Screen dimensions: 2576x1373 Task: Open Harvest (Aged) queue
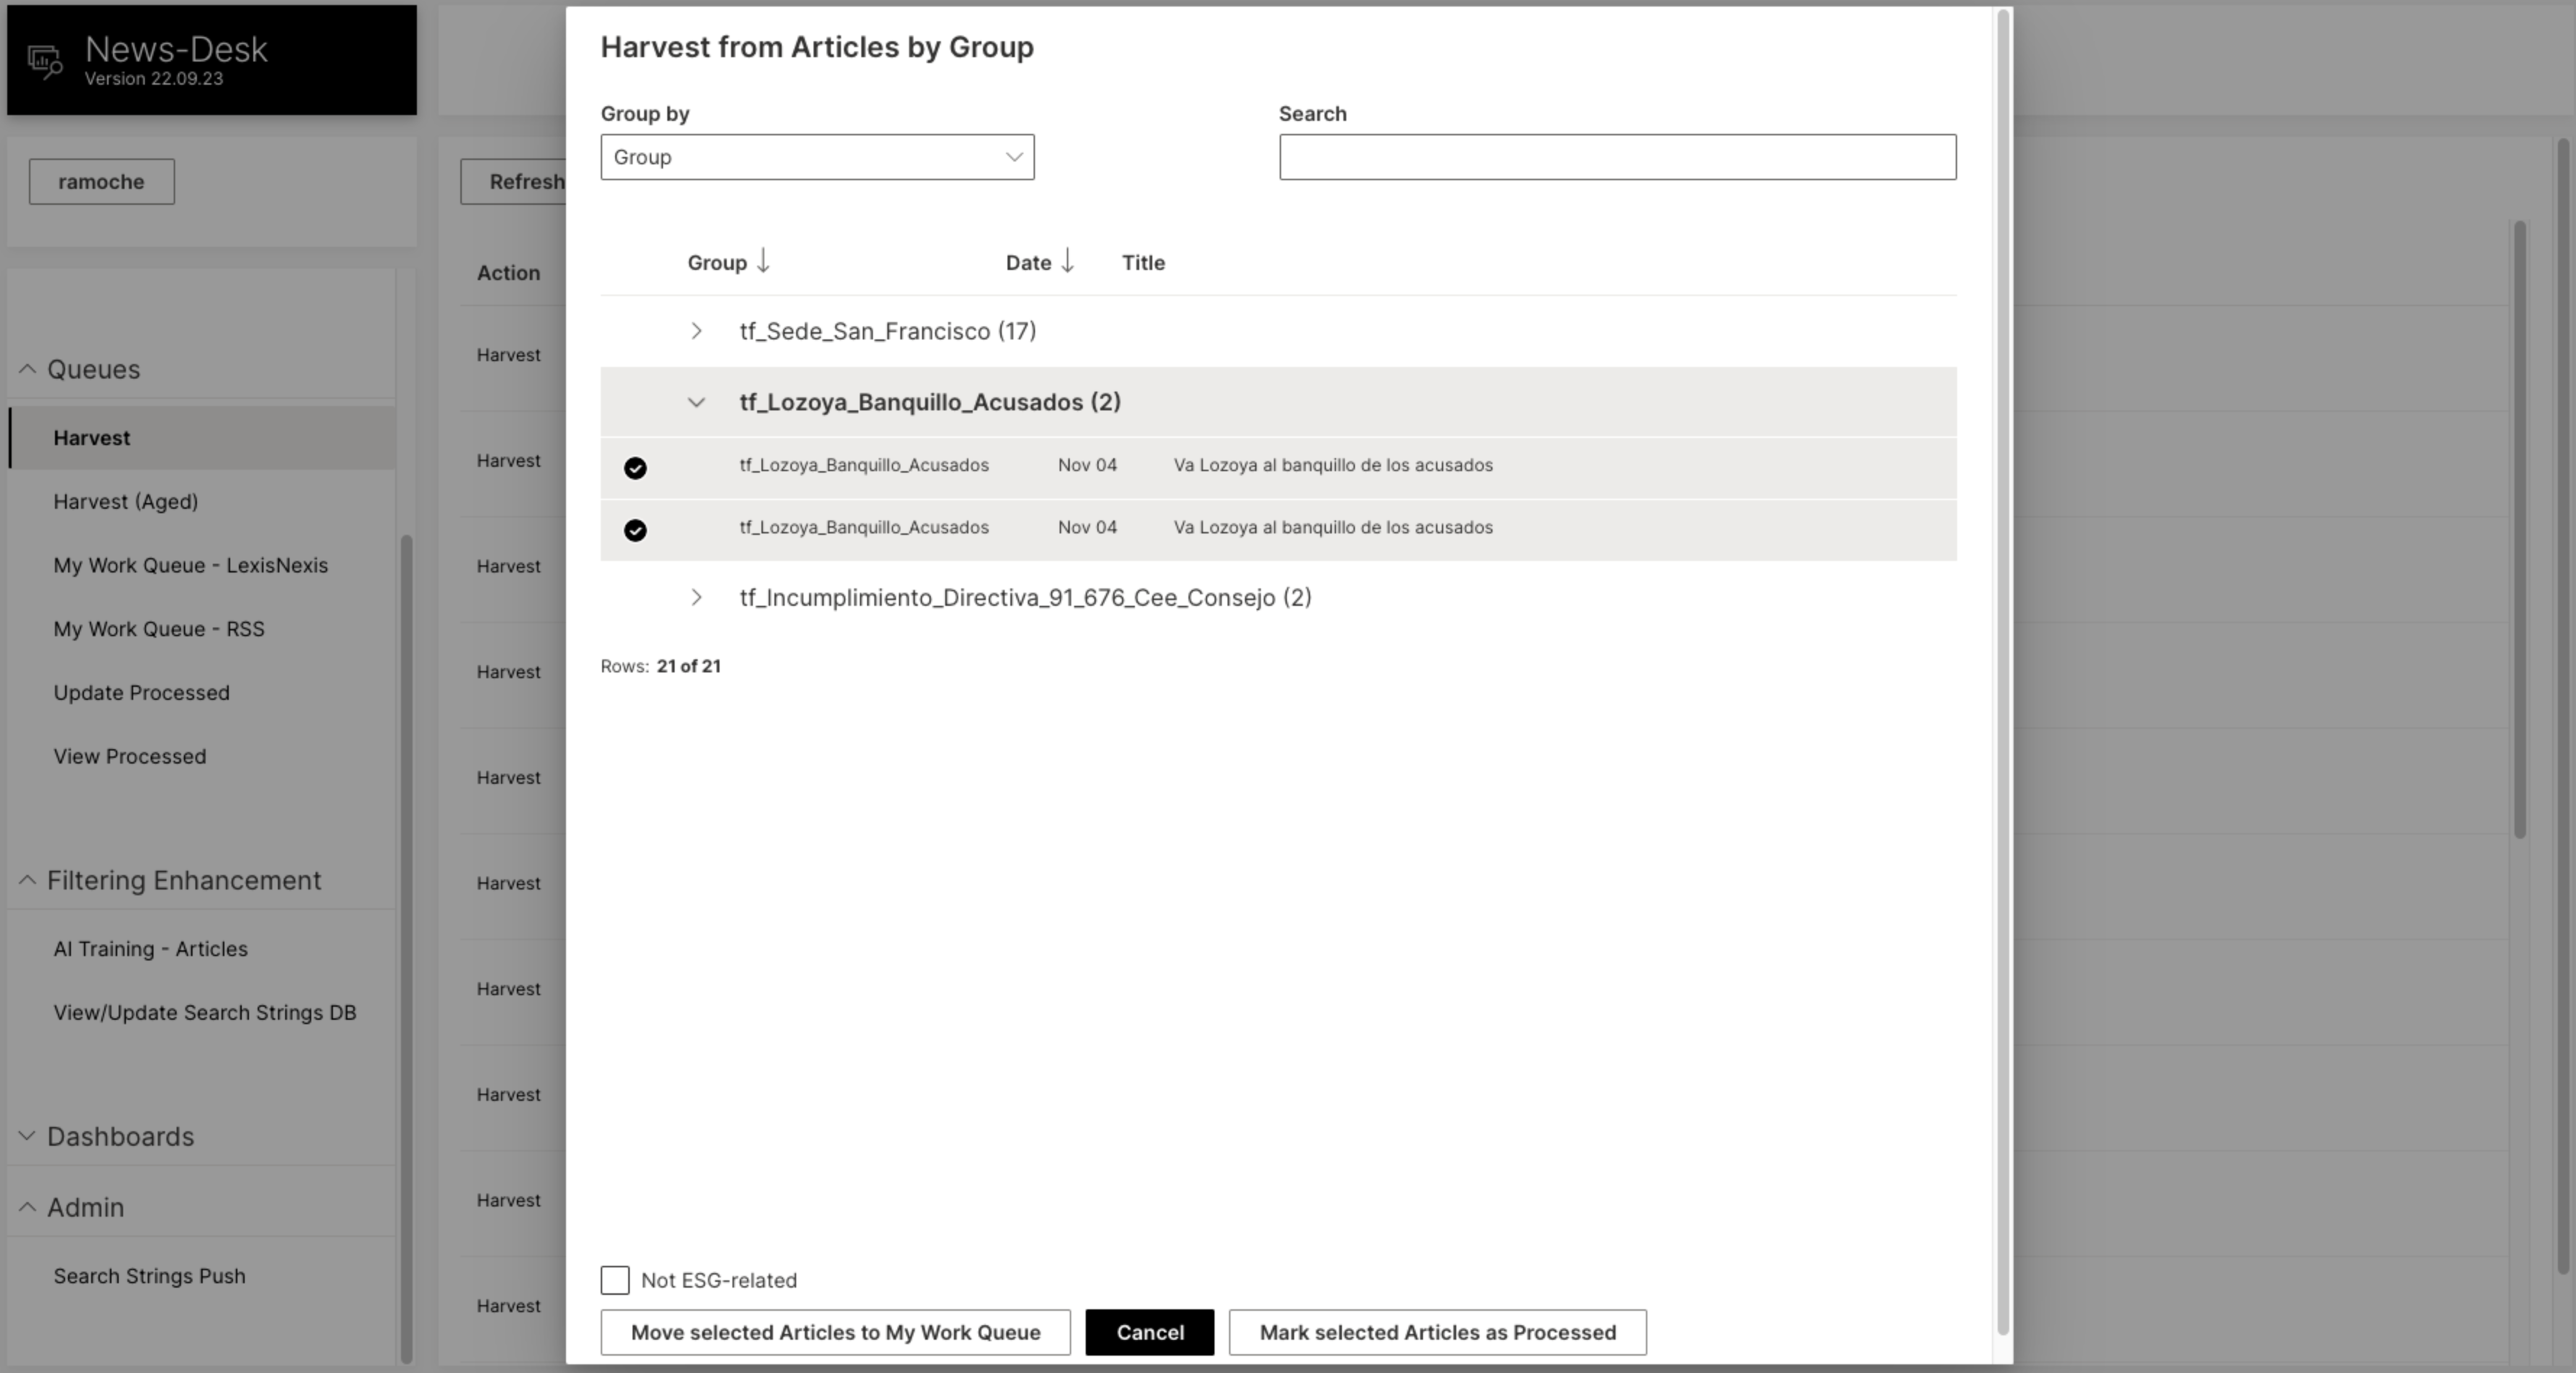tap(126, 501)
